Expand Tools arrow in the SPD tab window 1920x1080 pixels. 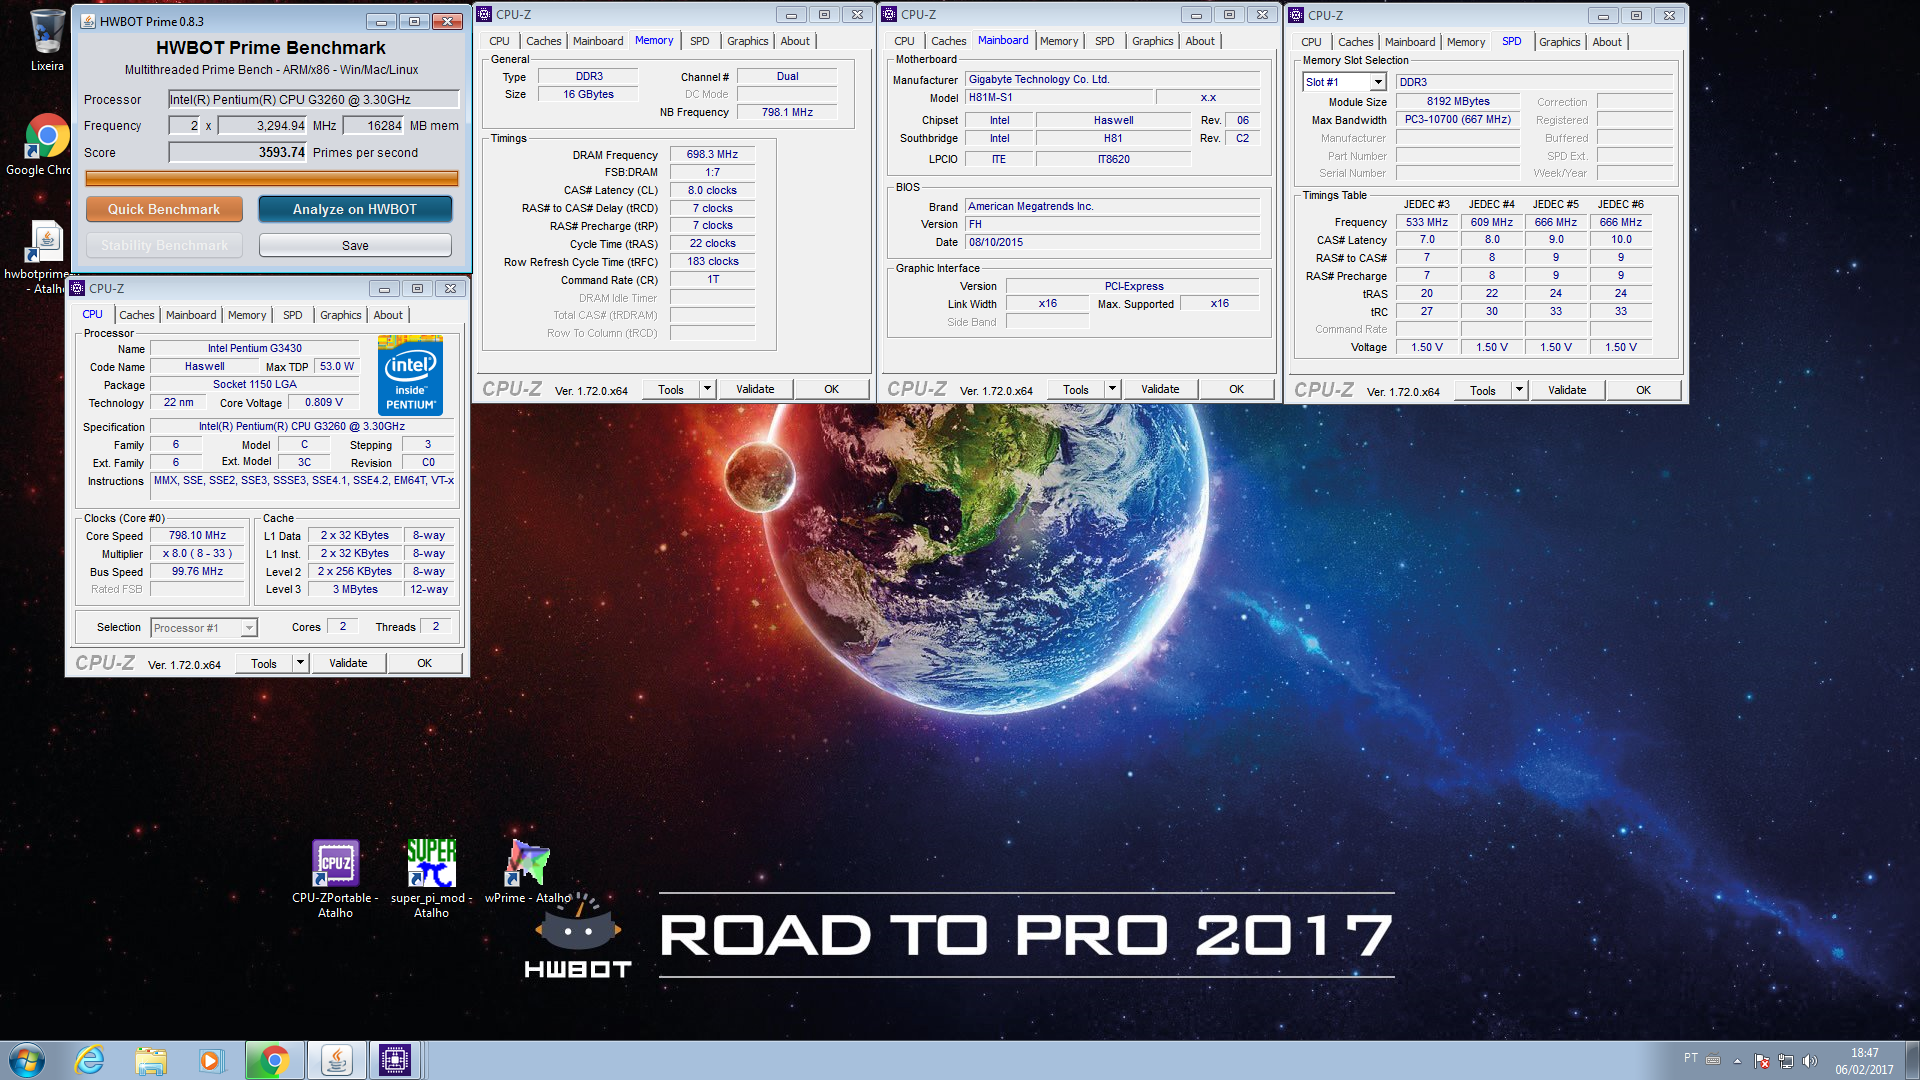1519,390
